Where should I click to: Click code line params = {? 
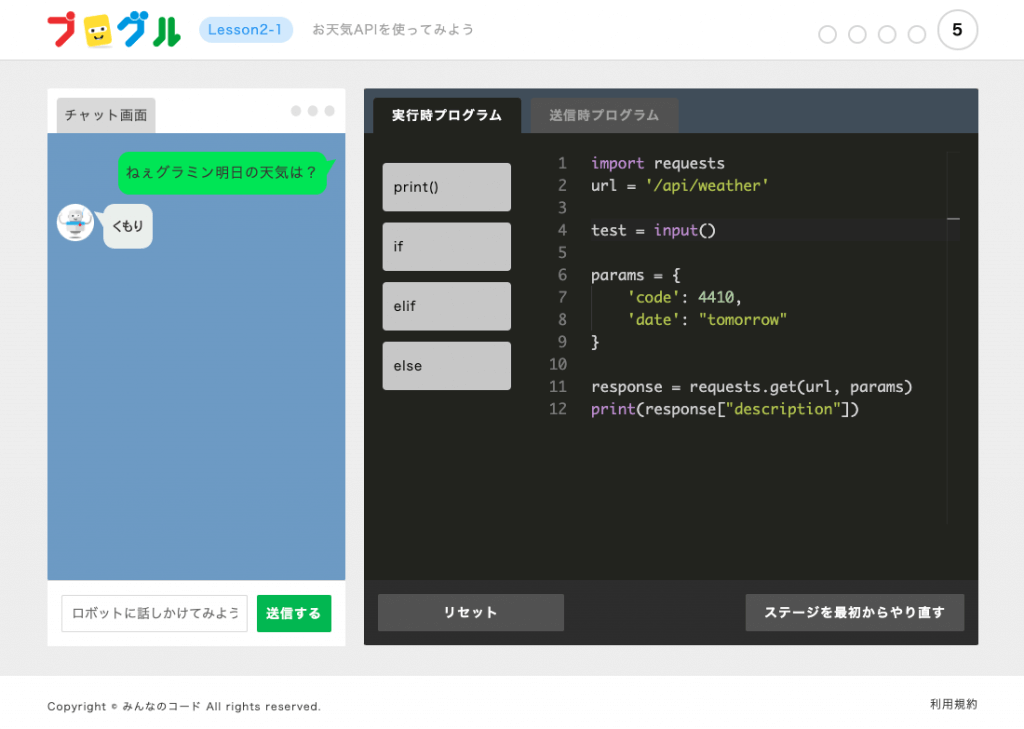pos(635,275)
